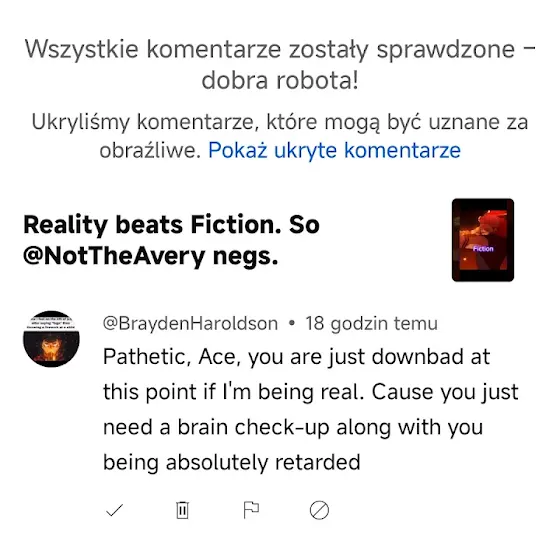Select the comment text starting with Pathetic, Ace
The image size is (560, 560).
(x=310, y=409)
